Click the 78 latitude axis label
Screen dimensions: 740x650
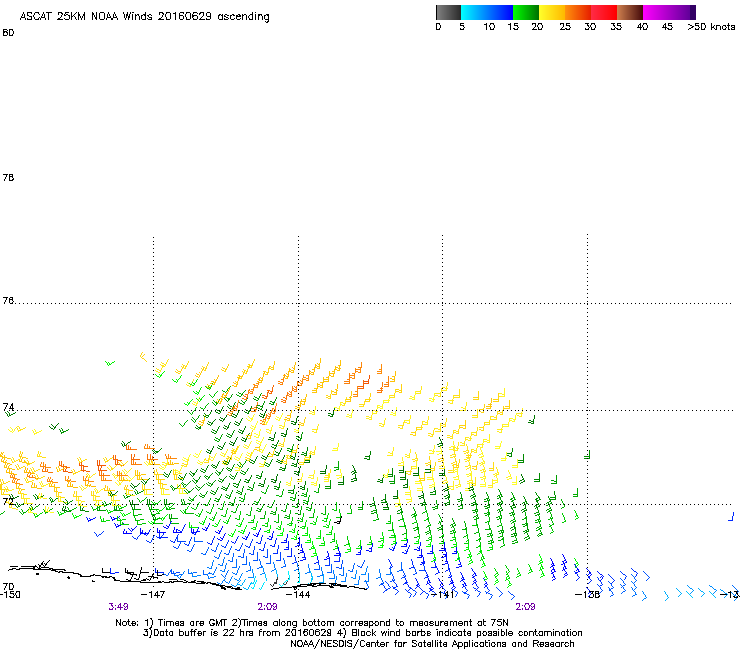[8, 177]
